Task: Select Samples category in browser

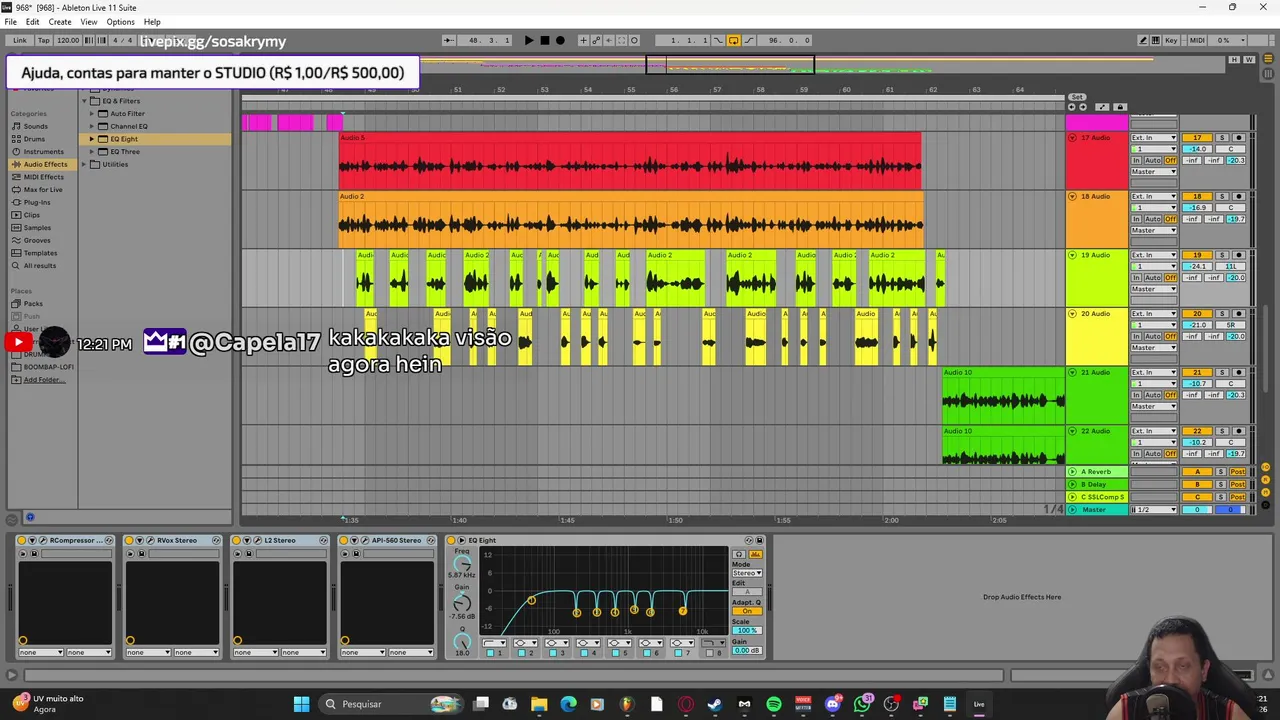Action: tap(37, 228)
